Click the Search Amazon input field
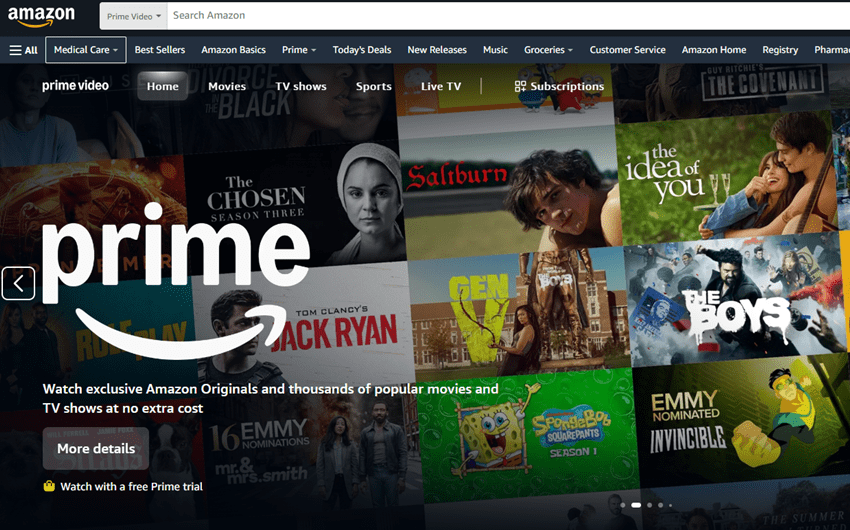850x530 pixels. click(508, 16)
